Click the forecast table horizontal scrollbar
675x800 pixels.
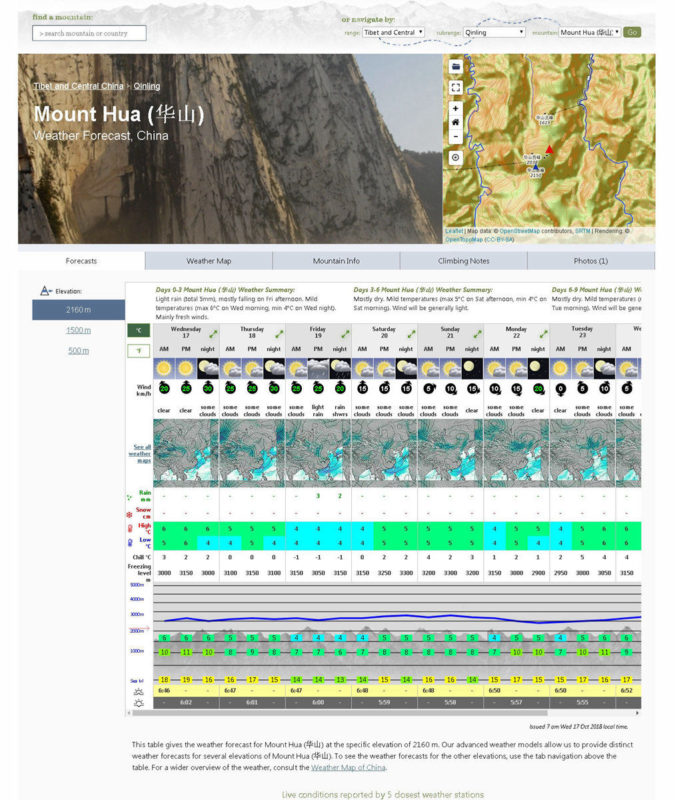pos(340,713)
